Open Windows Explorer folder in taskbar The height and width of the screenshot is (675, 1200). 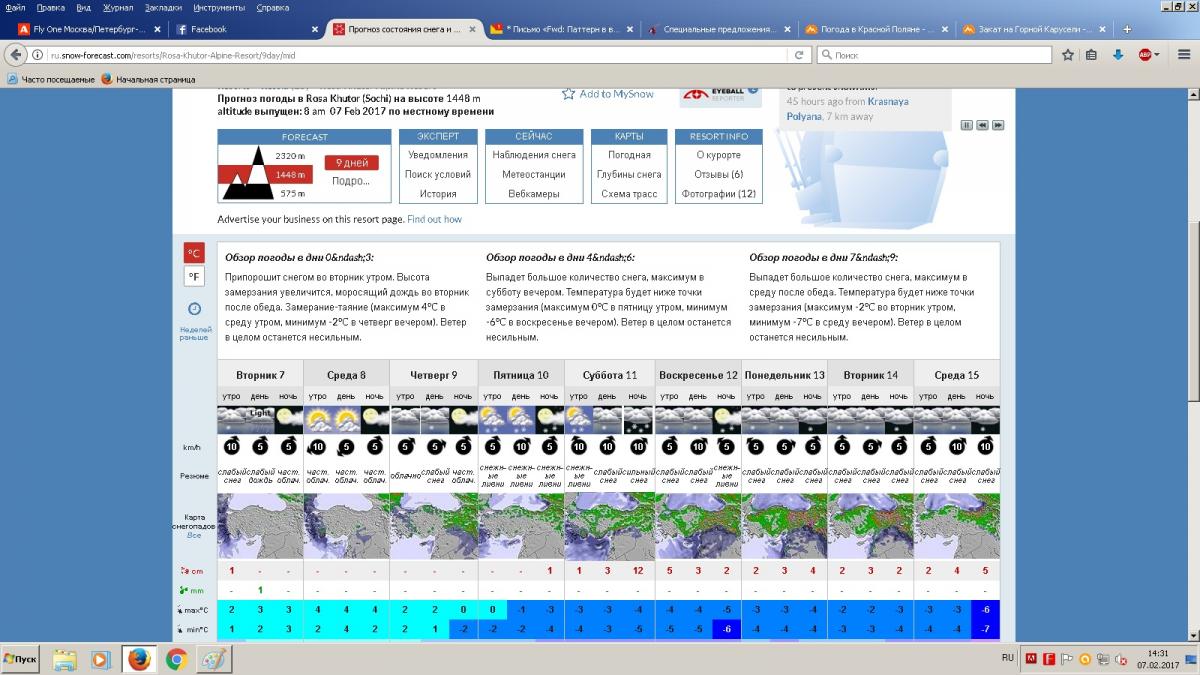pyautogui.click(x=65, y=659)
